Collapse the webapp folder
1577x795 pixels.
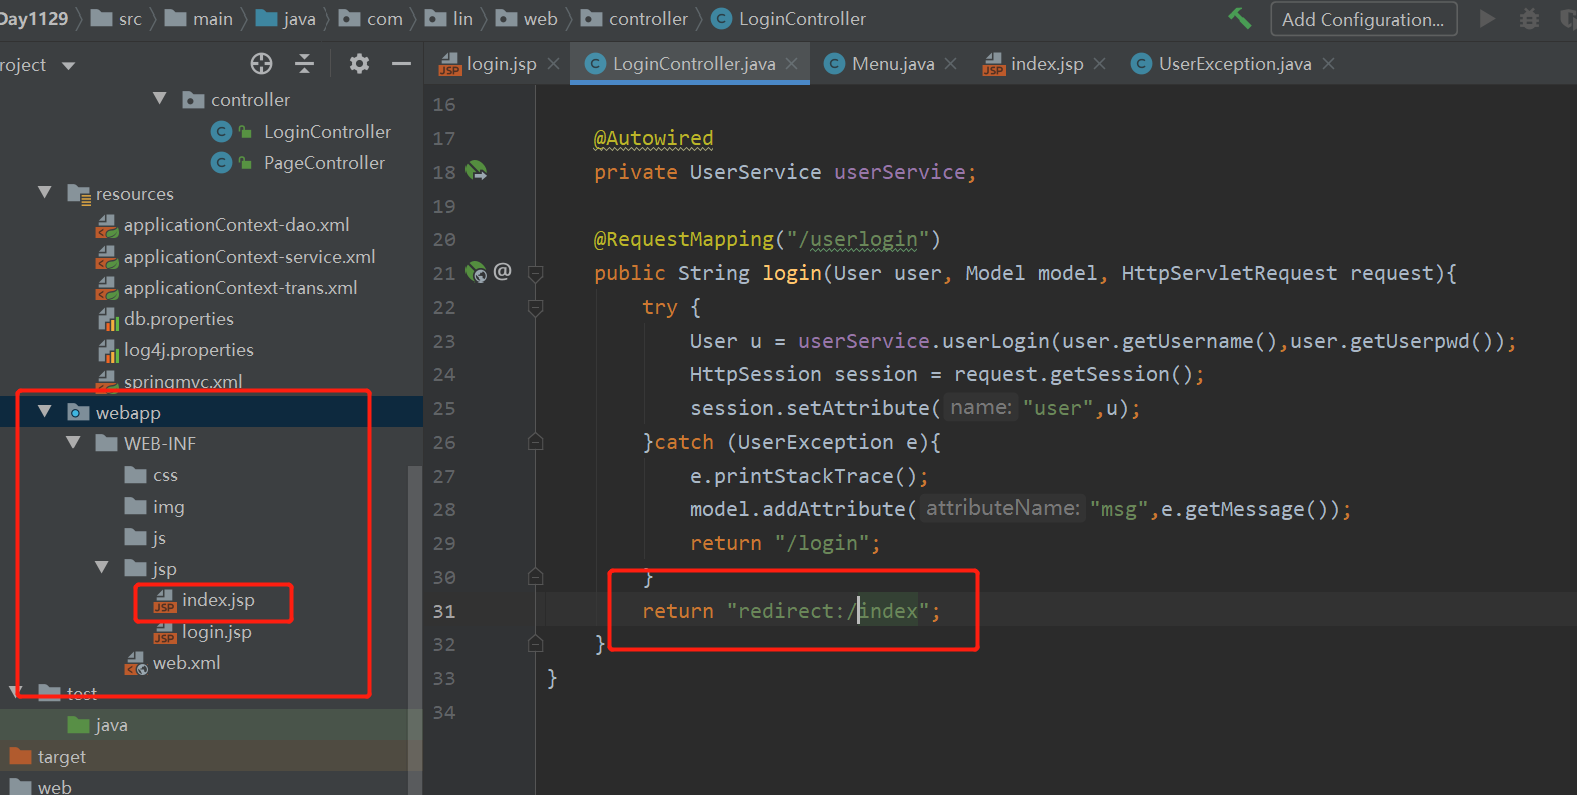[x=44, y=411]
